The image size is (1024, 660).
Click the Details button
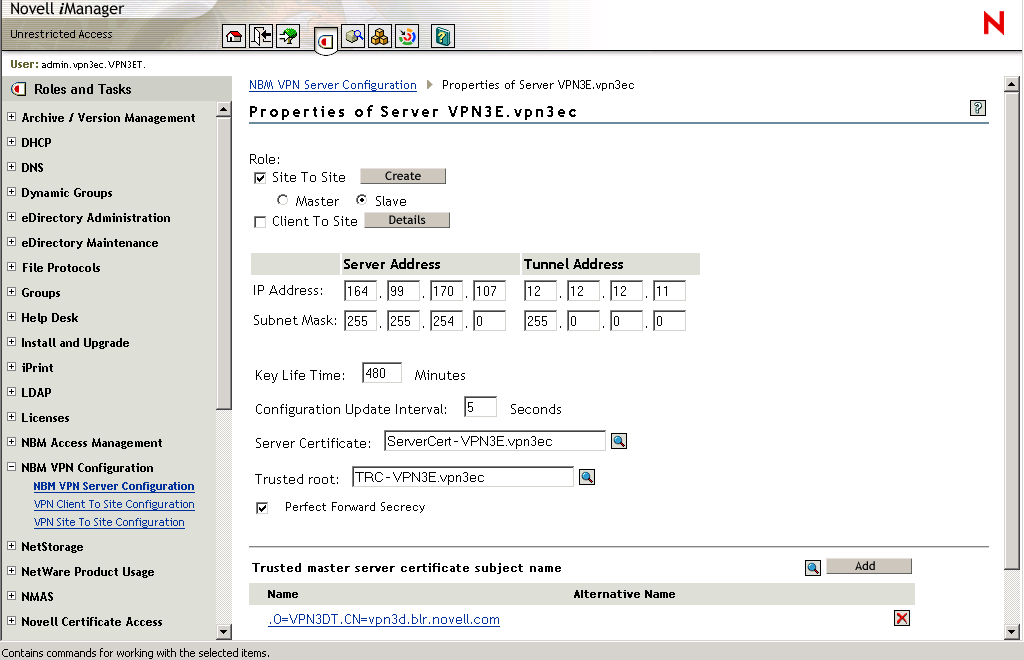tap(407, 220)
